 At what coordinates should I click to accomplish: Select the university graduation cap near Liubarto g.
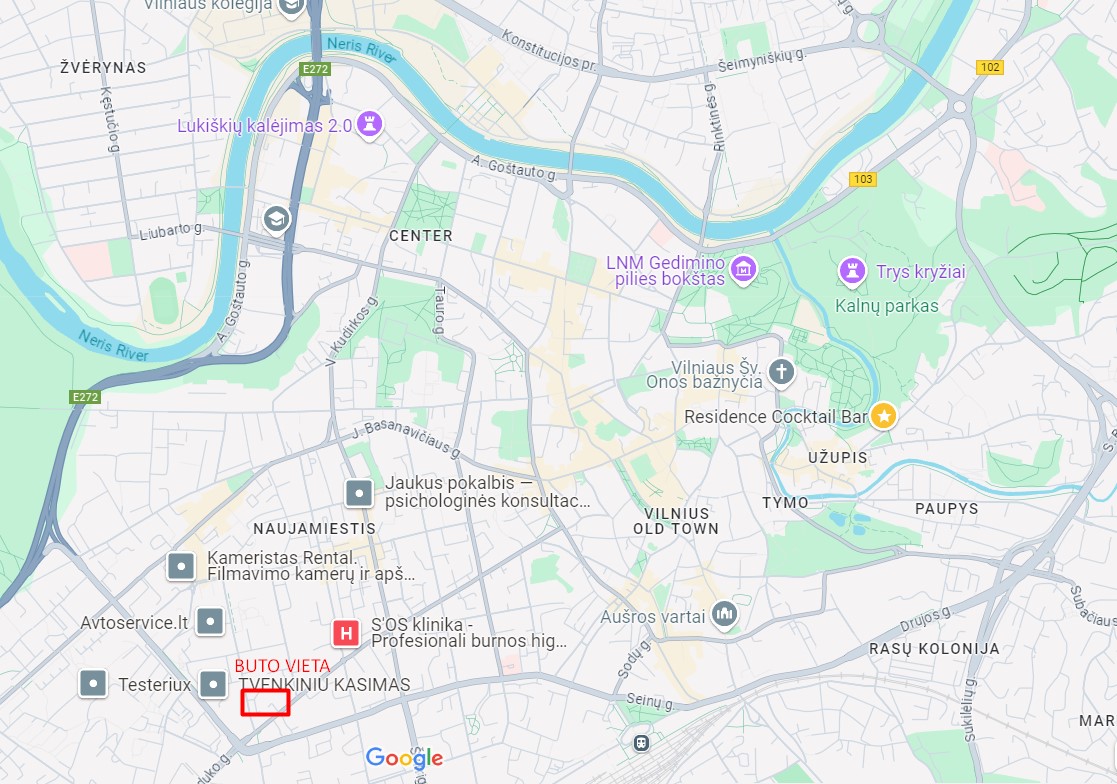(x=276, y=219)
